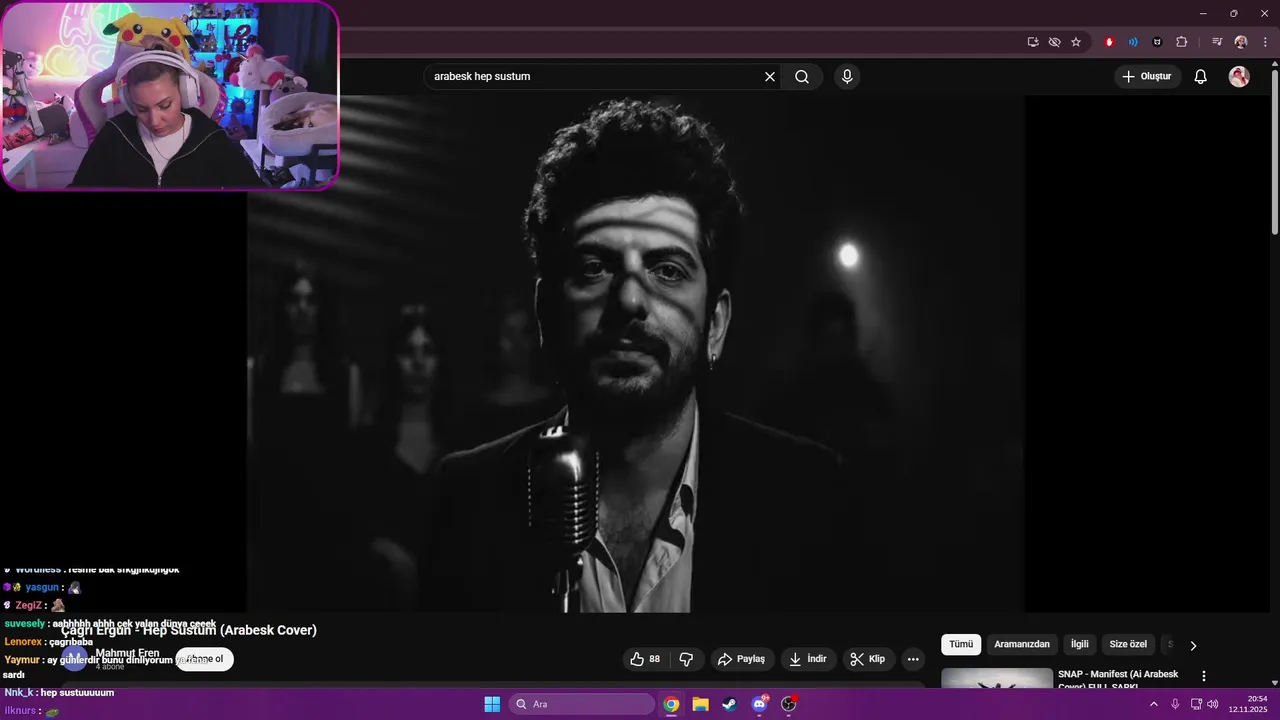
Task: Click the YouTube search magnifier button
Action: click(x=802, y=77)
